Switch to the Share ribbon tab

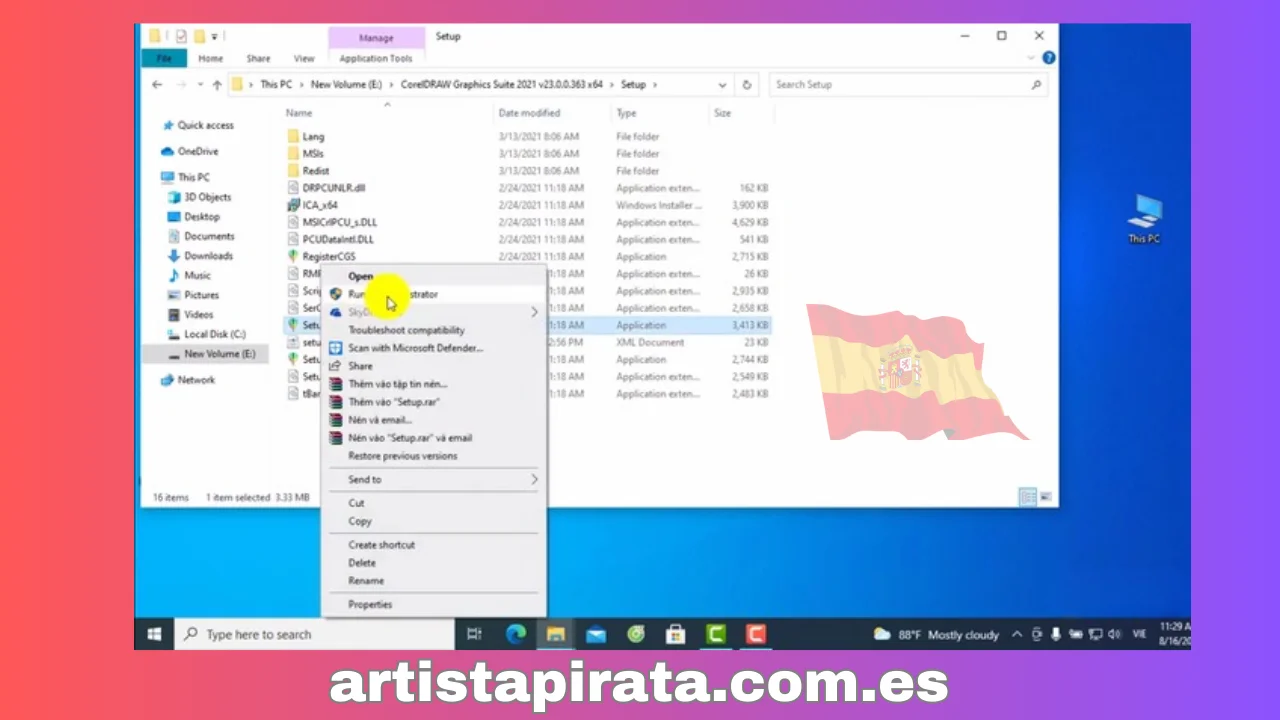[x=258, y=58]
